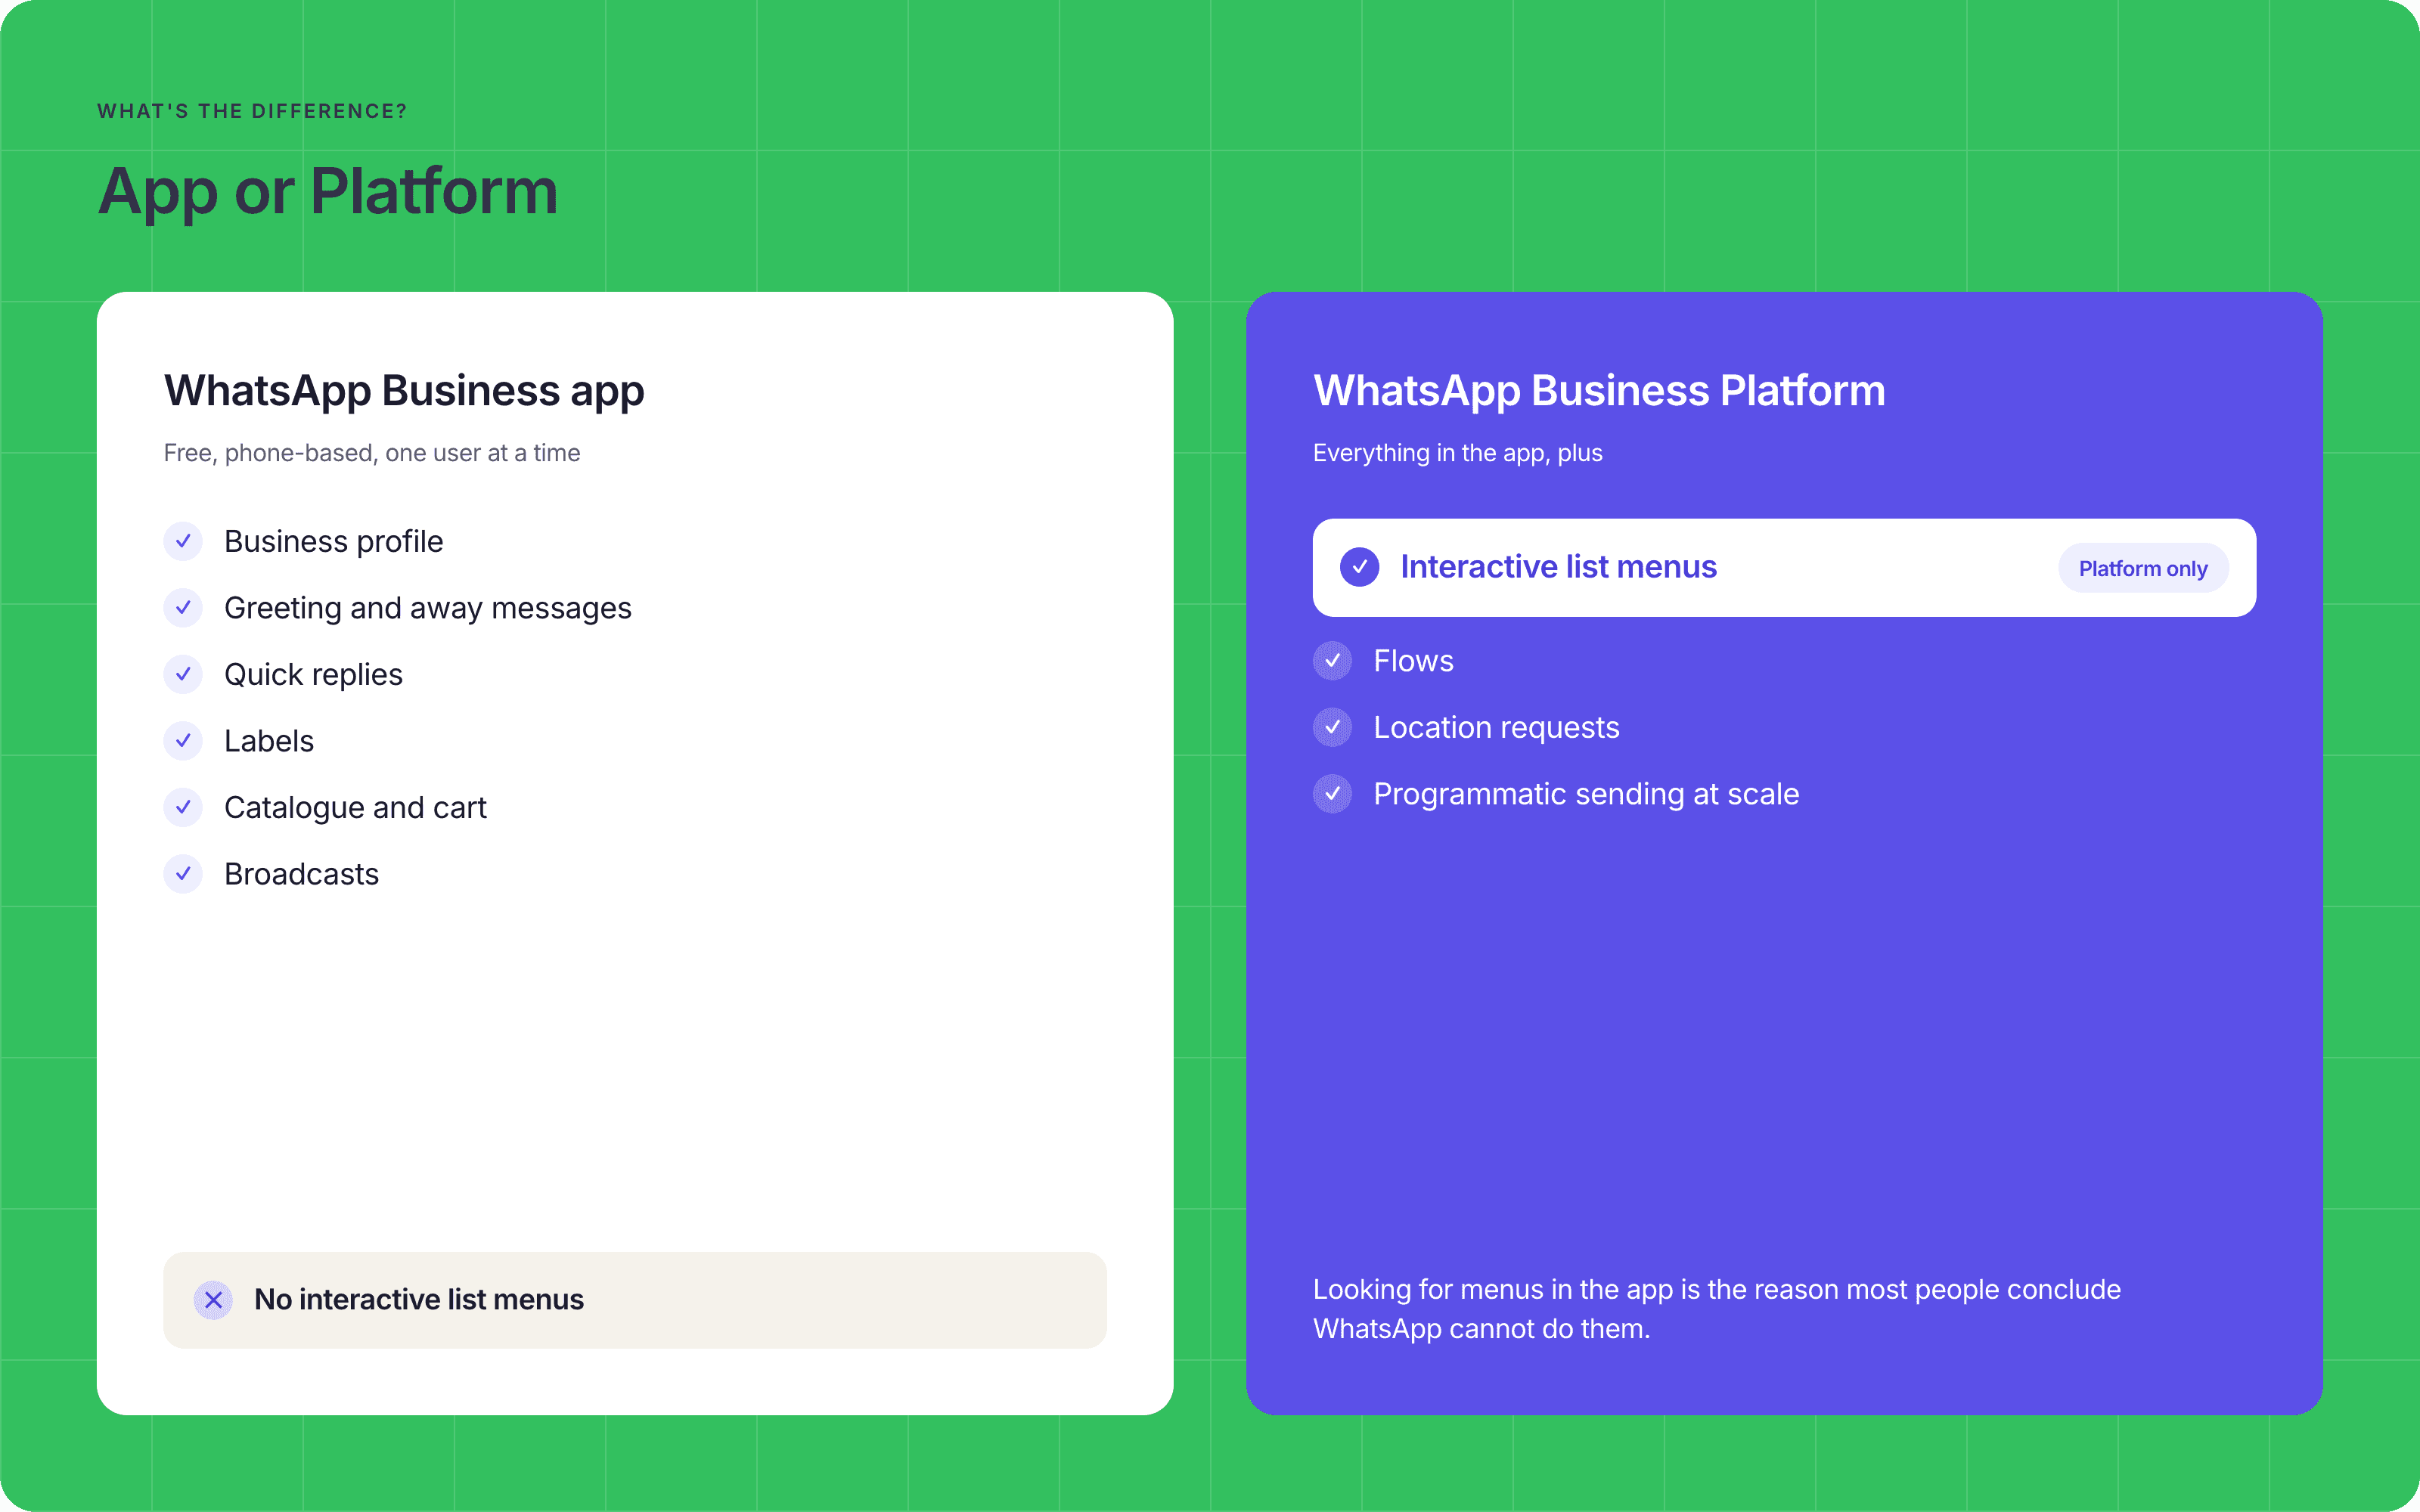The height and width of the screenshot is (1512, 2420).
Task: Click the Quick replies text
Action: point(313,675)
